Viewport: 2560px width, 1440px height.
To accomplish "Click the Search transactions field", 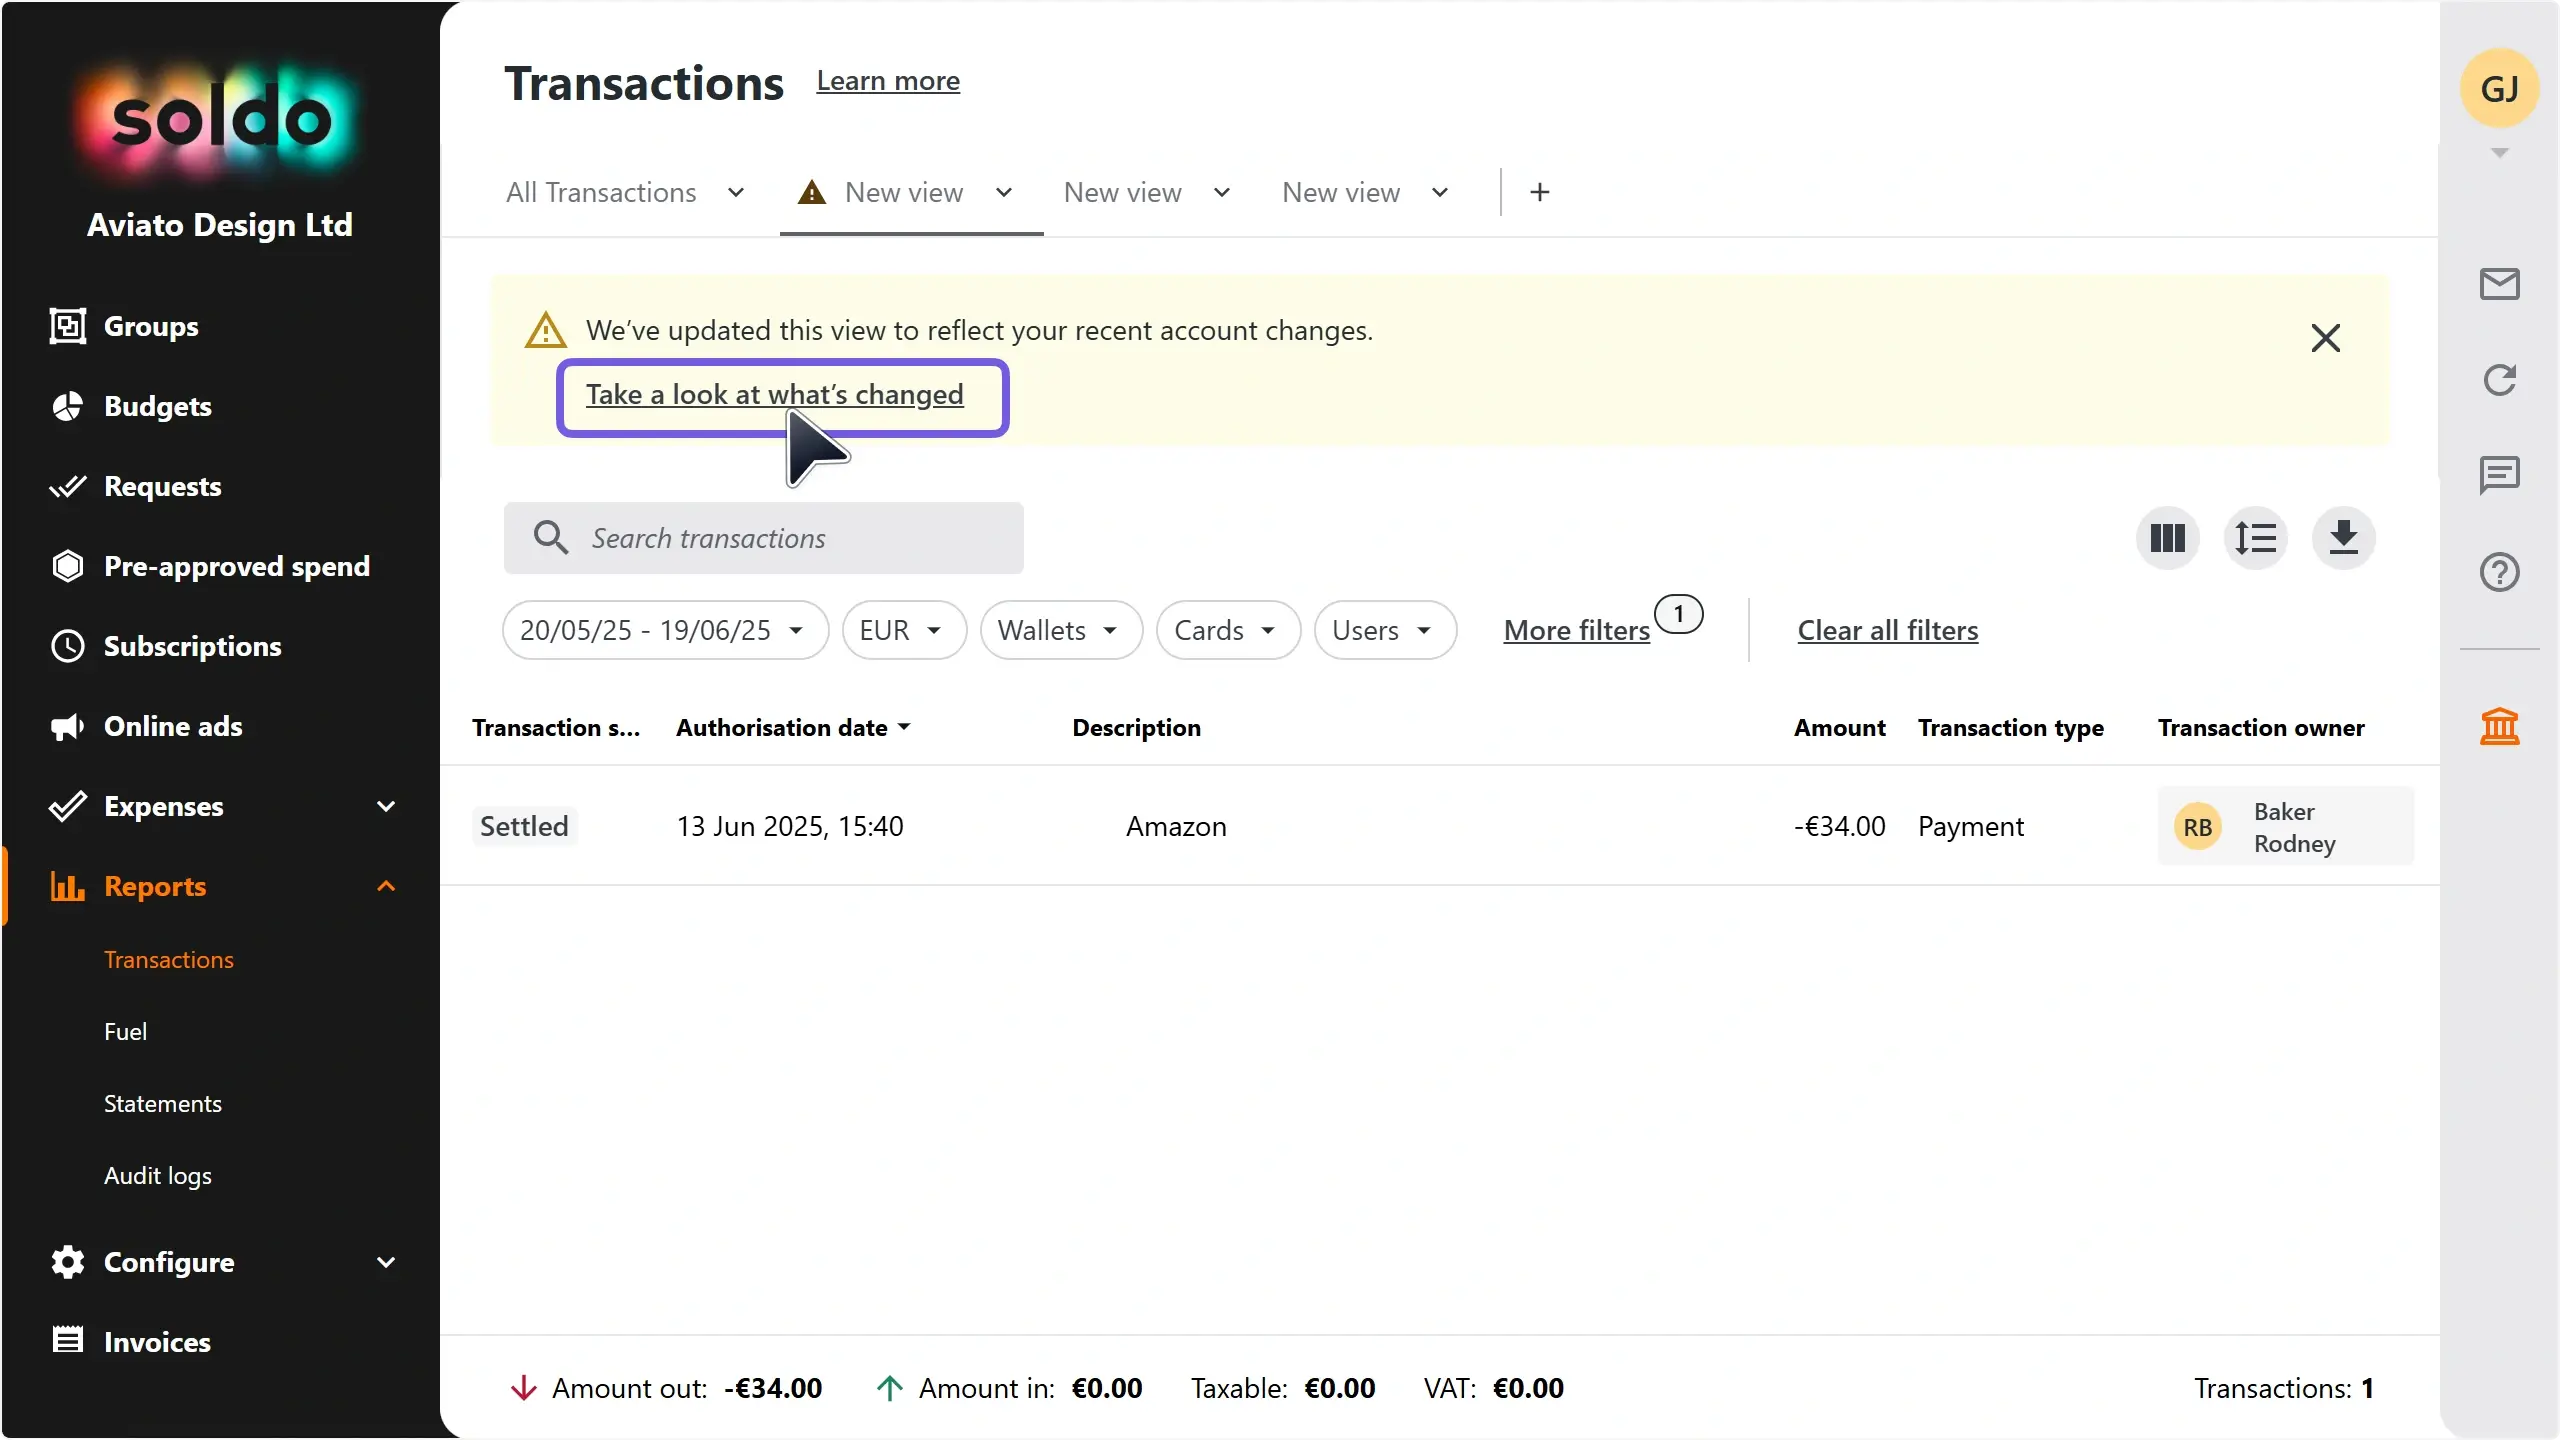I will click(x=764, y=538).
